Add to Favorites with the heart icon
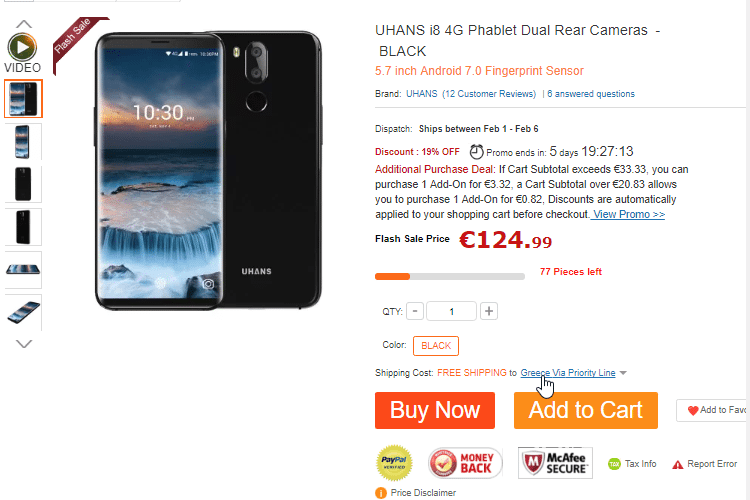Screen dimensions: 750x500 [x=693, y=411]
